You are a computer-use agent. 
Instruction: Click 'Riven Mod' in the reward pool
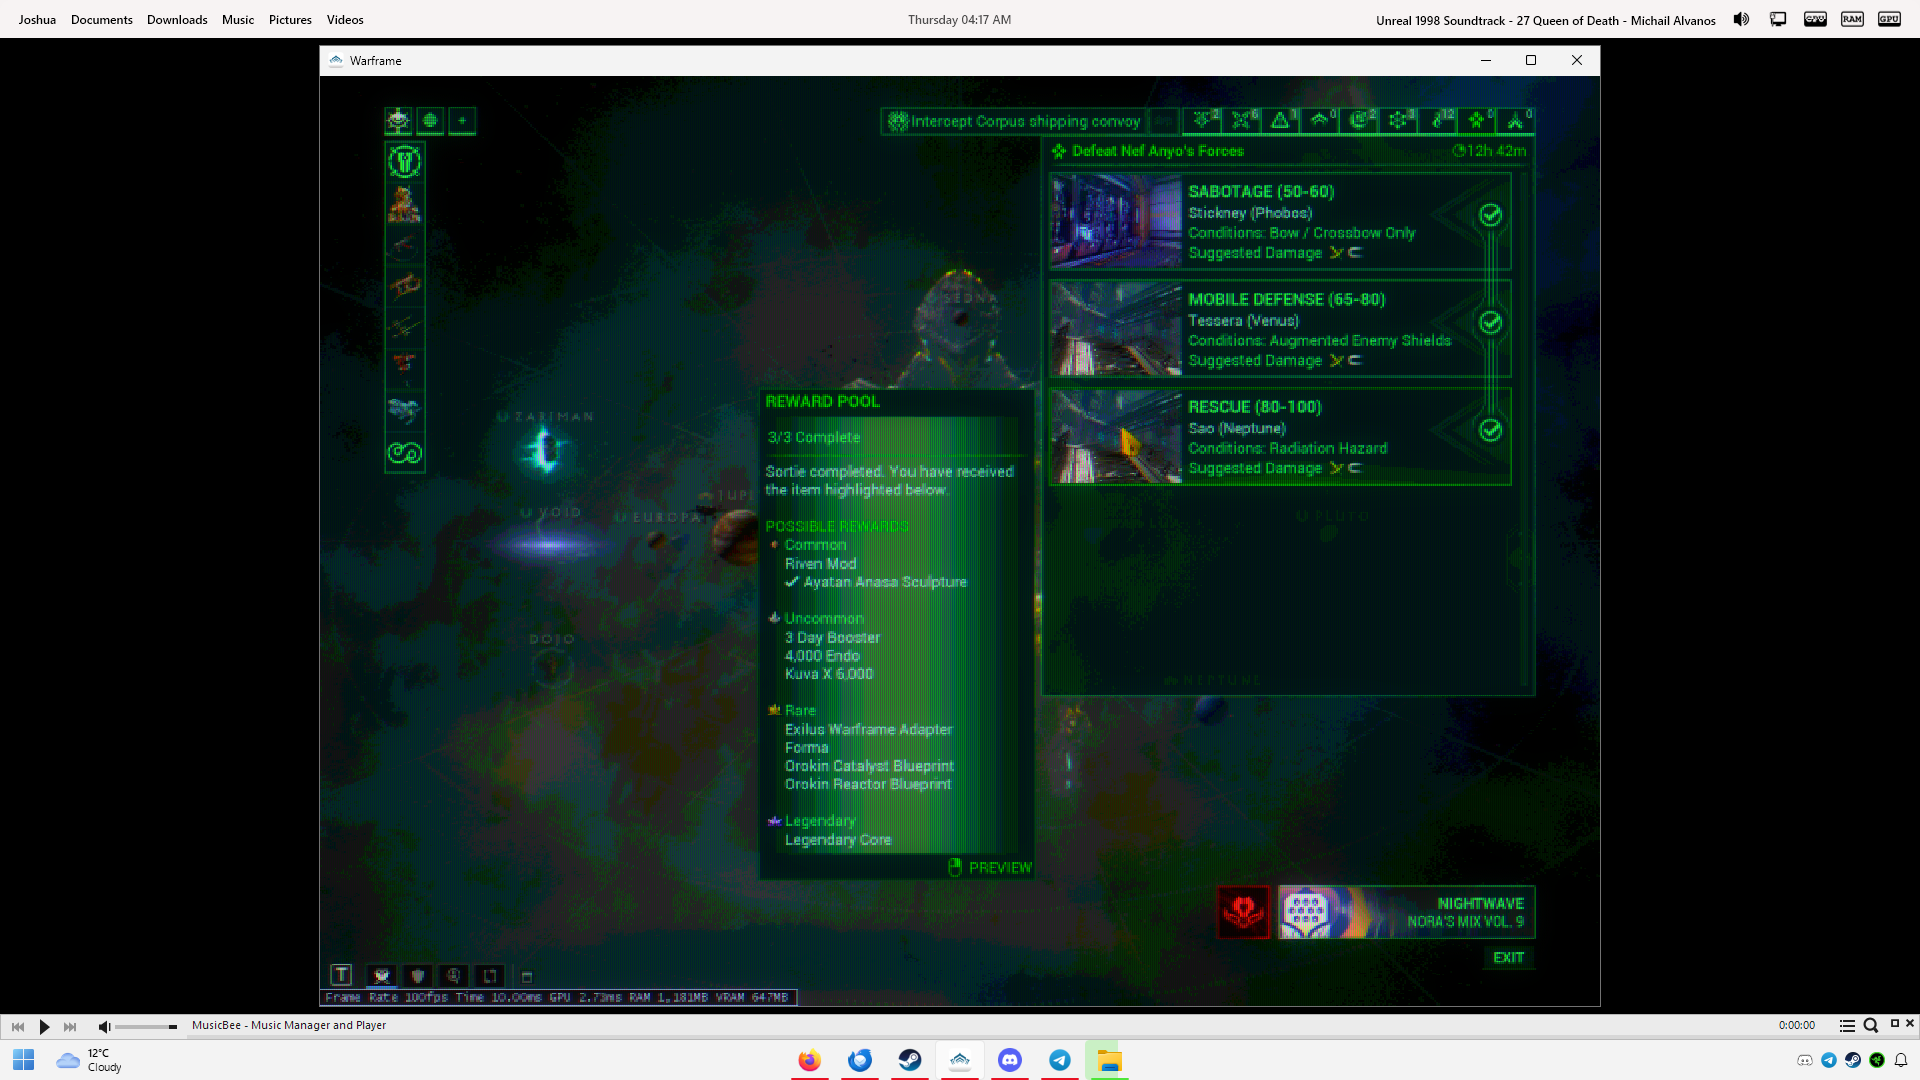coord(820,564)
